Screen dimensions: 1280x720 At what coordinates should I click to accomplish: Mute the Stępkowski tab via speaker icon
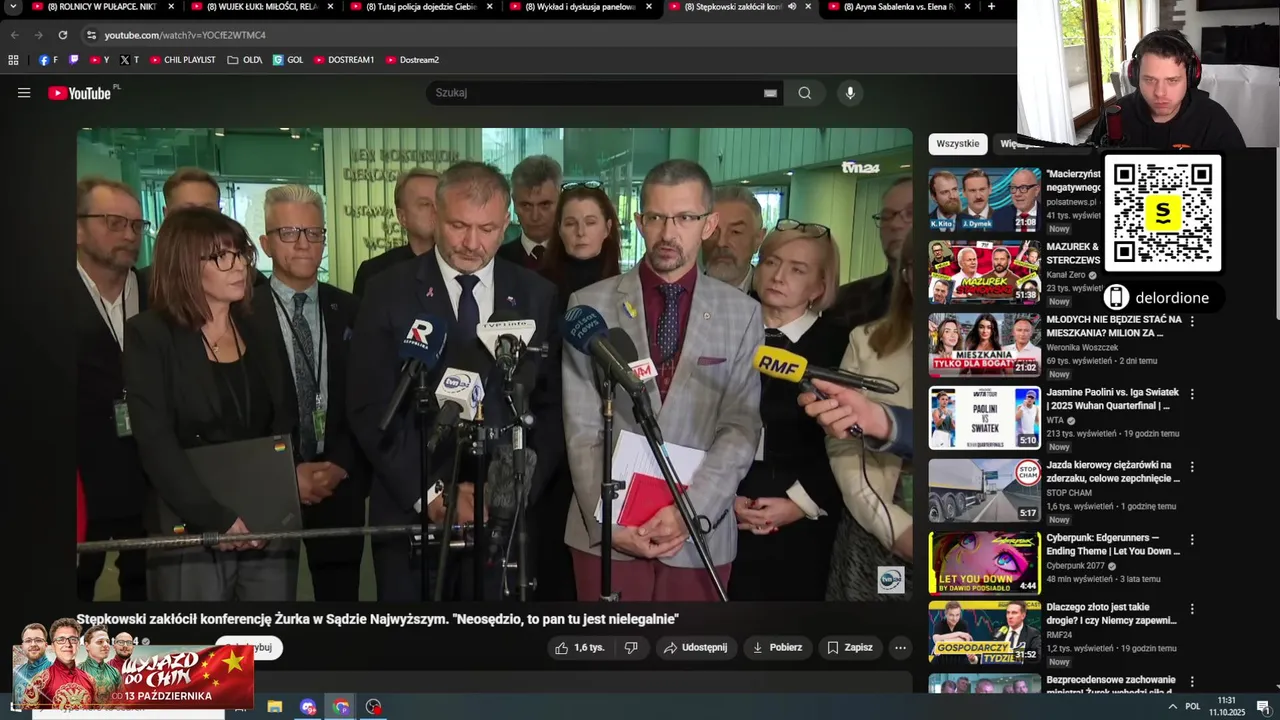pyautogui.click(x=791, y=7)
